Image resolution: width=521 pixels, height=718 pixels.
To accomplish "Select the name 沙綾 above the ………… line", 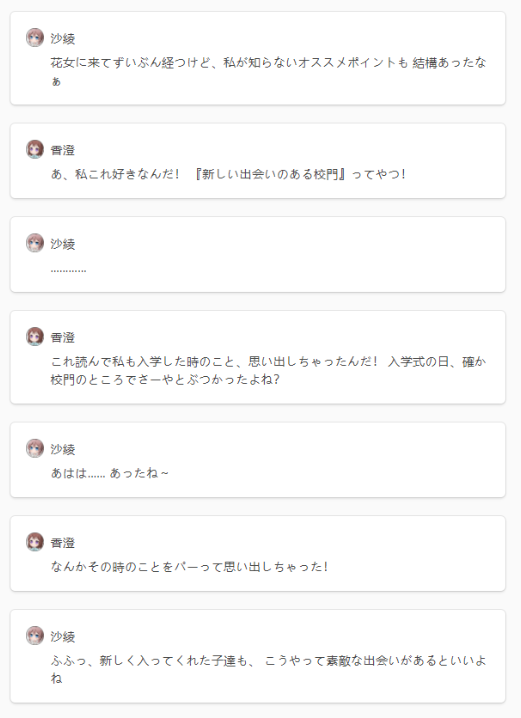I will (63, 244).
